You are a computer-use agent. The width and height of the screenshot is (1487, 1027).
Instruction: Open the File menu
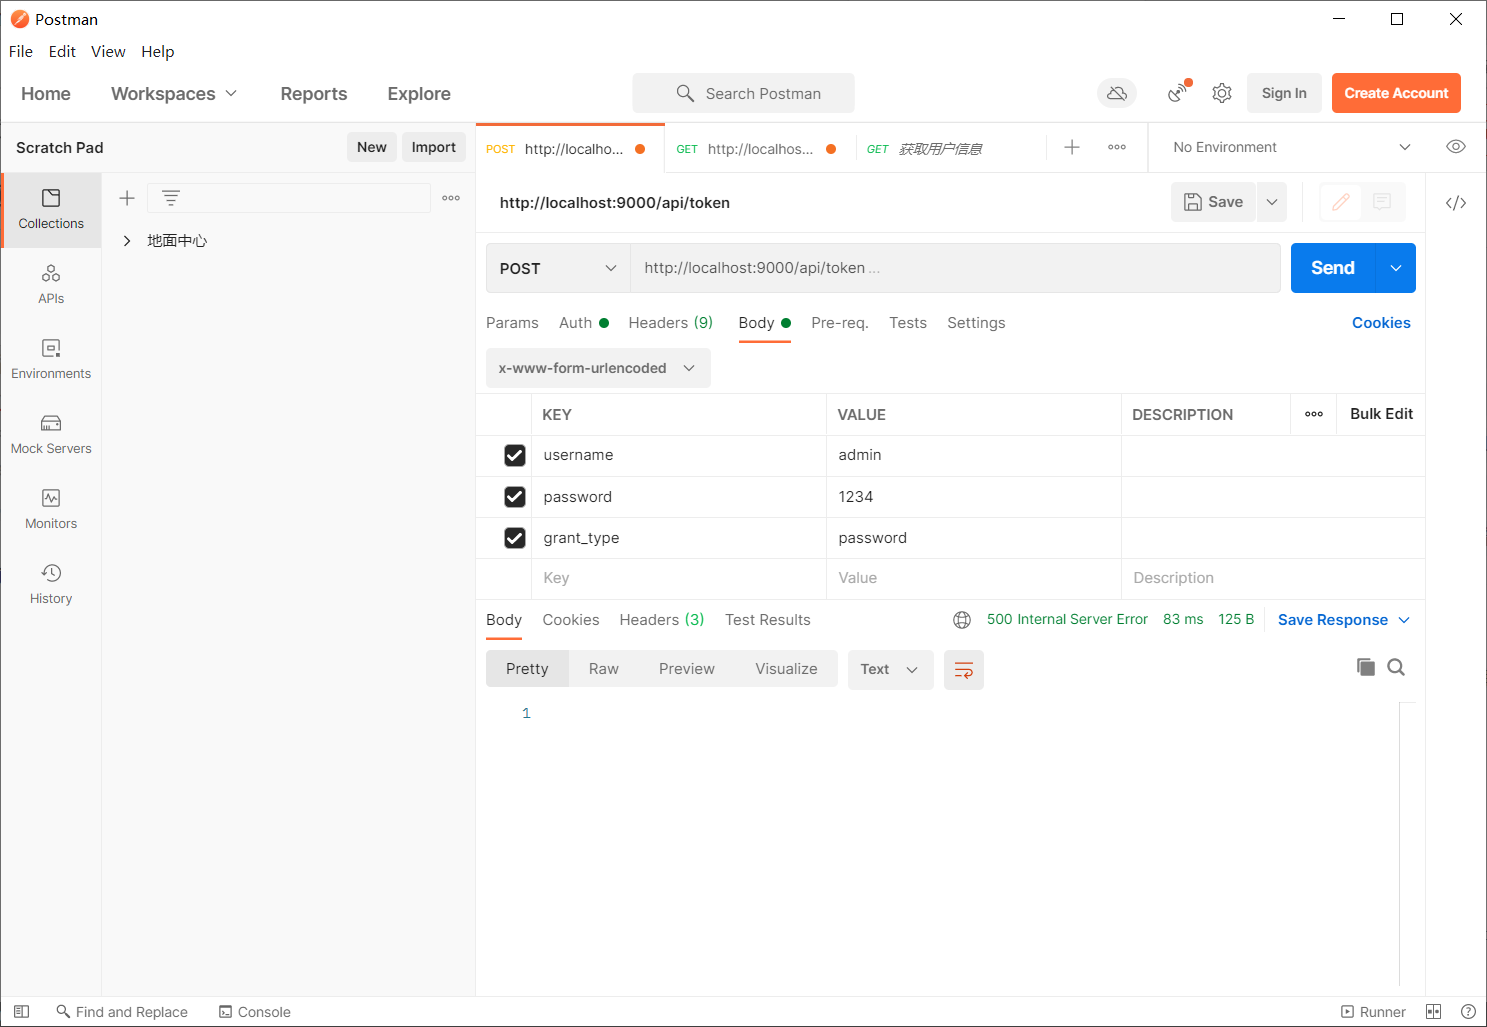21,52
